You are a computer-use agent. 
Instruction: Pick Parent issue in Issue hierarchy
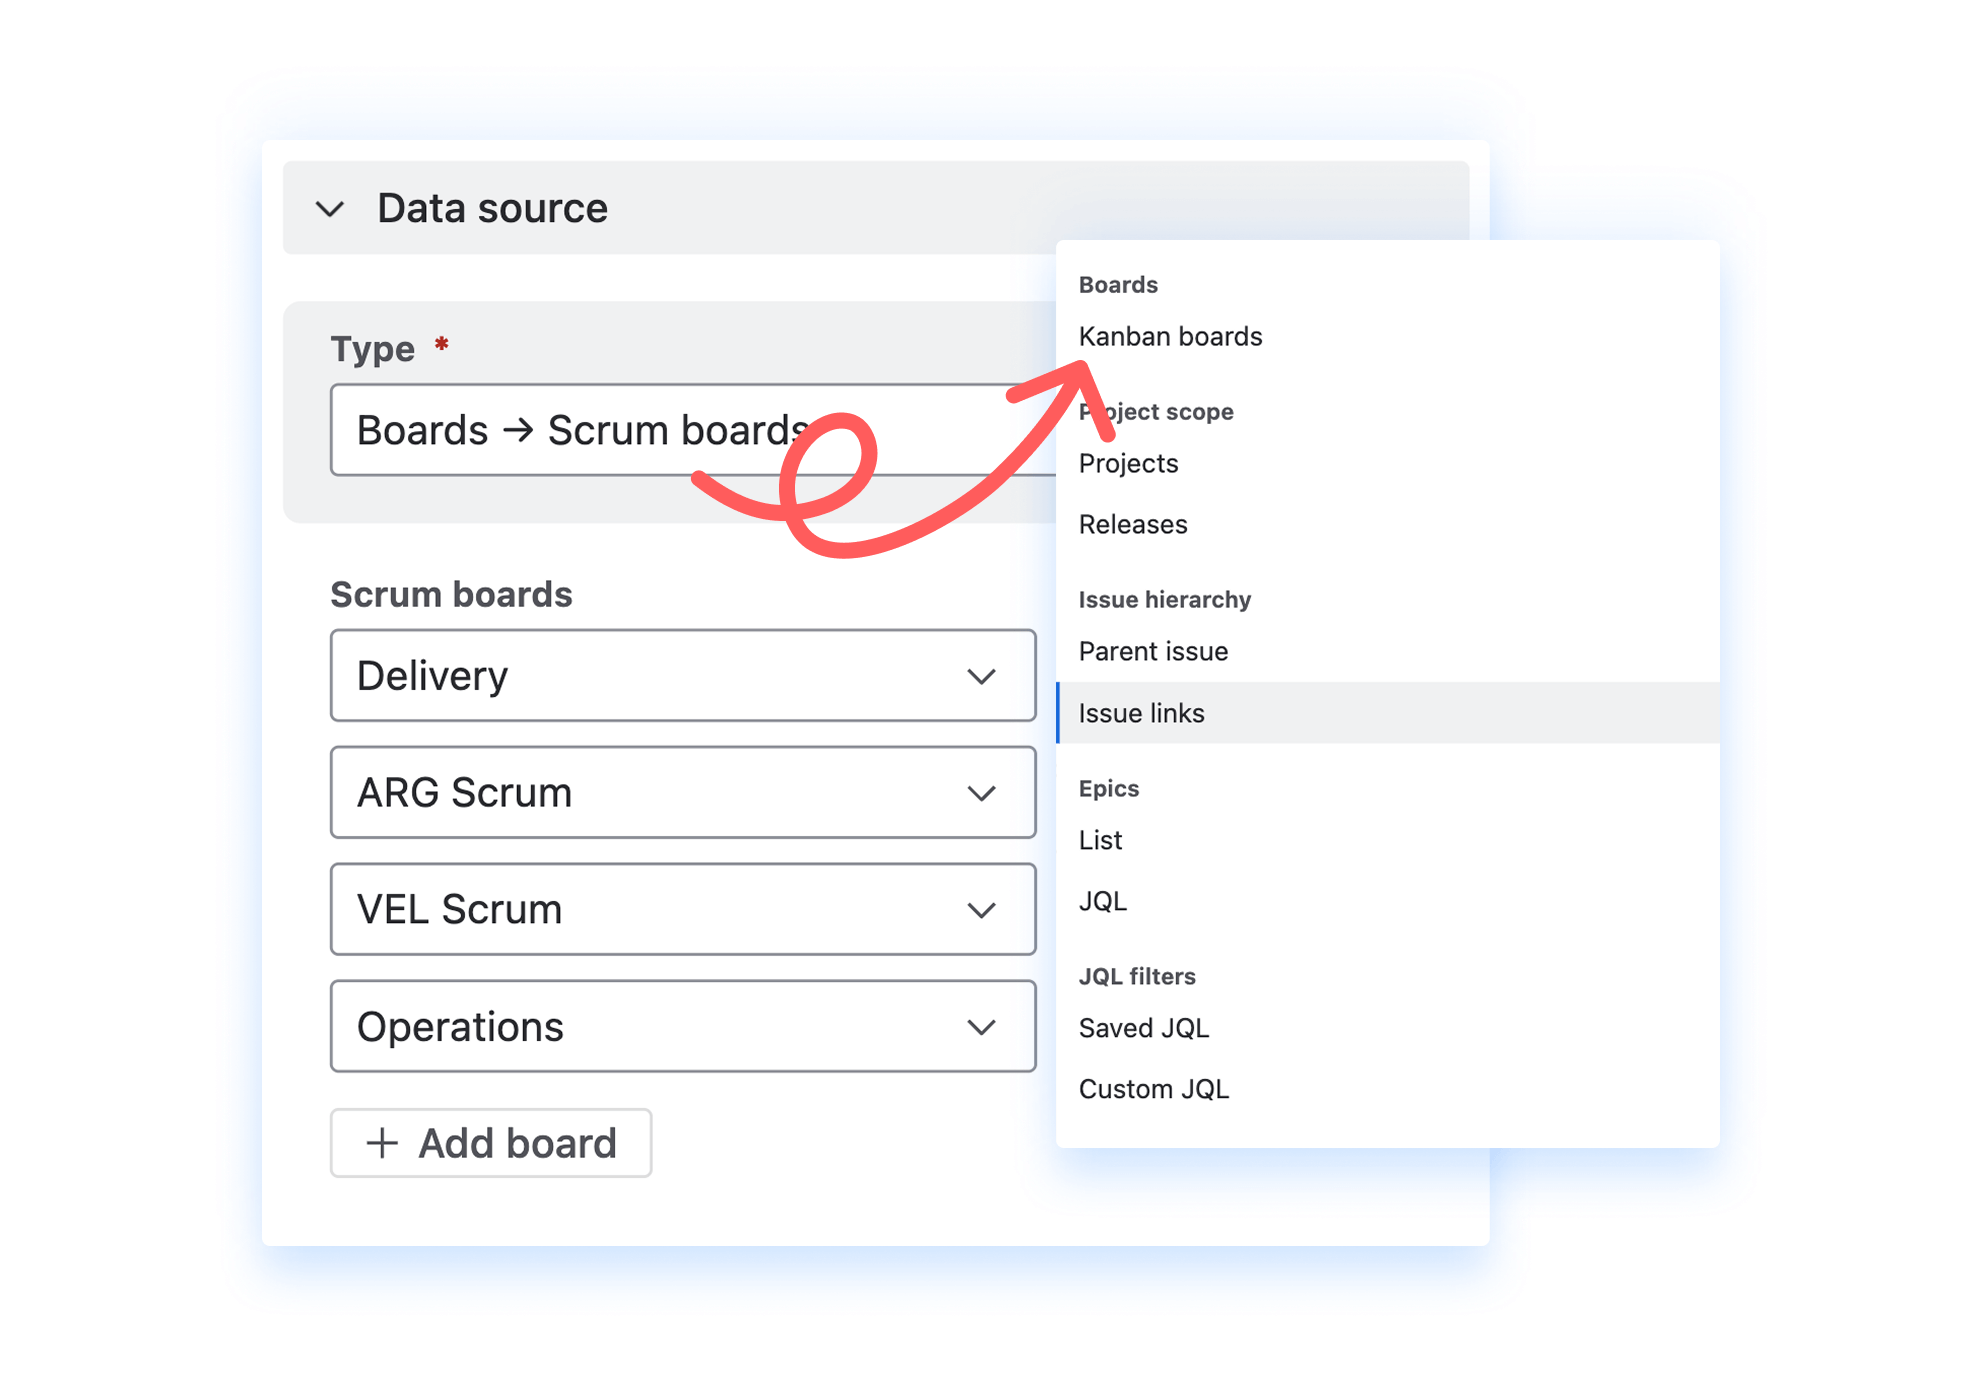click(1153, 652)
